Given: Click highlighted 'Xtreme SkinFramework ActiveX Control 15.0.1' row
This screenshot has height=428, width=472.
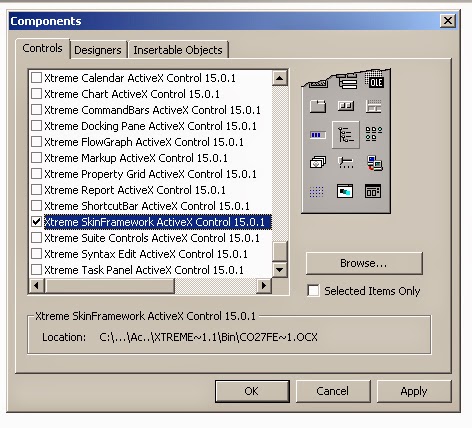Looking at the screenshot, I should click(158, 222).
